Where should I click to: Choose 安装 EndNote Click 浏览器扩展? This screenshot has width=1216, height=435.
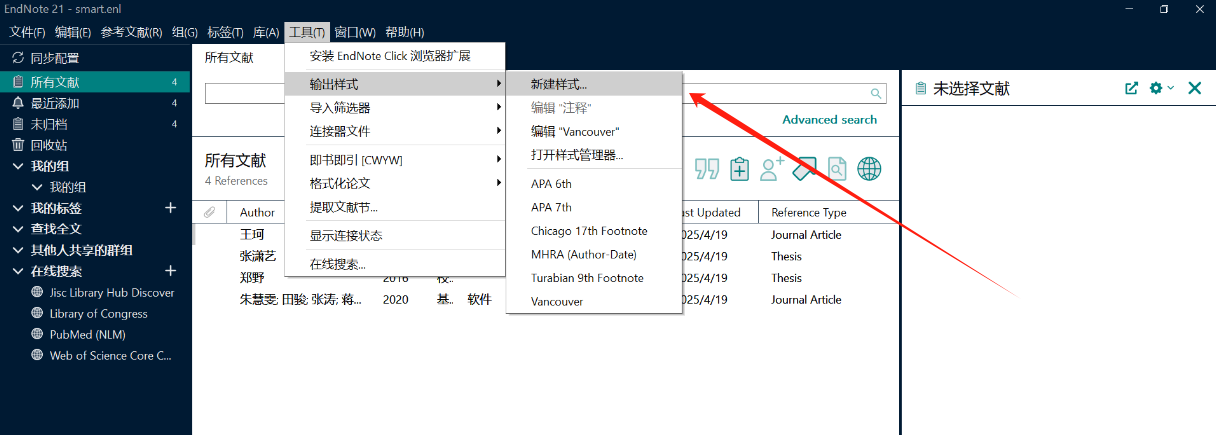coord(395,56)
